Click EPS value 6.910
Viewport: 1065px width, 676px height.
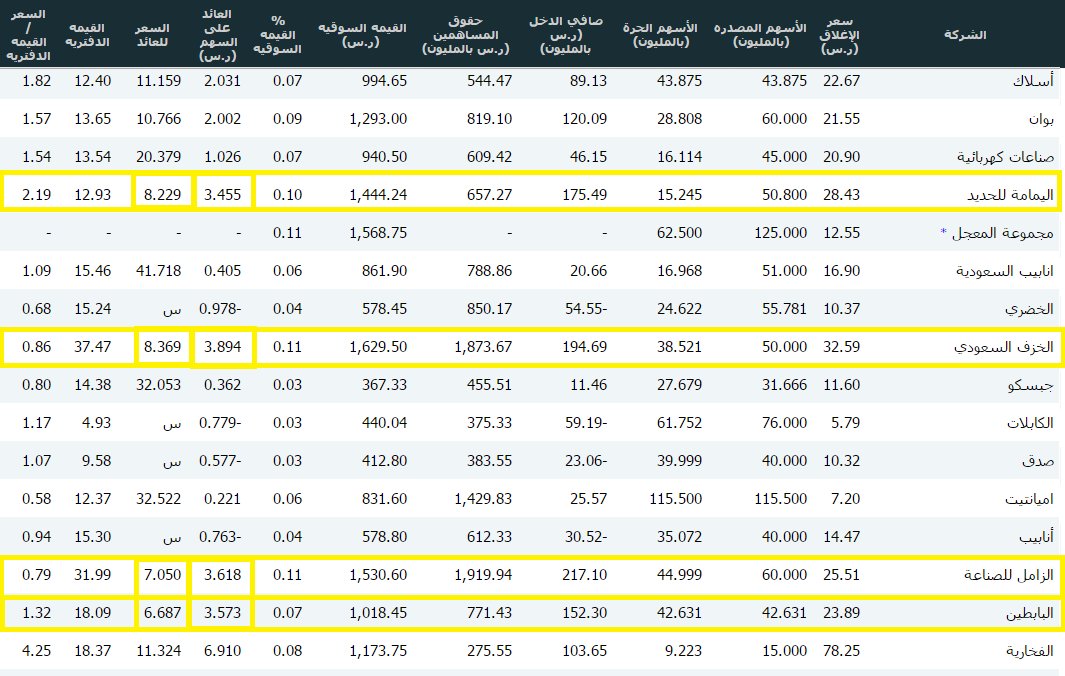pyautogui.click(x=223, y=652)
